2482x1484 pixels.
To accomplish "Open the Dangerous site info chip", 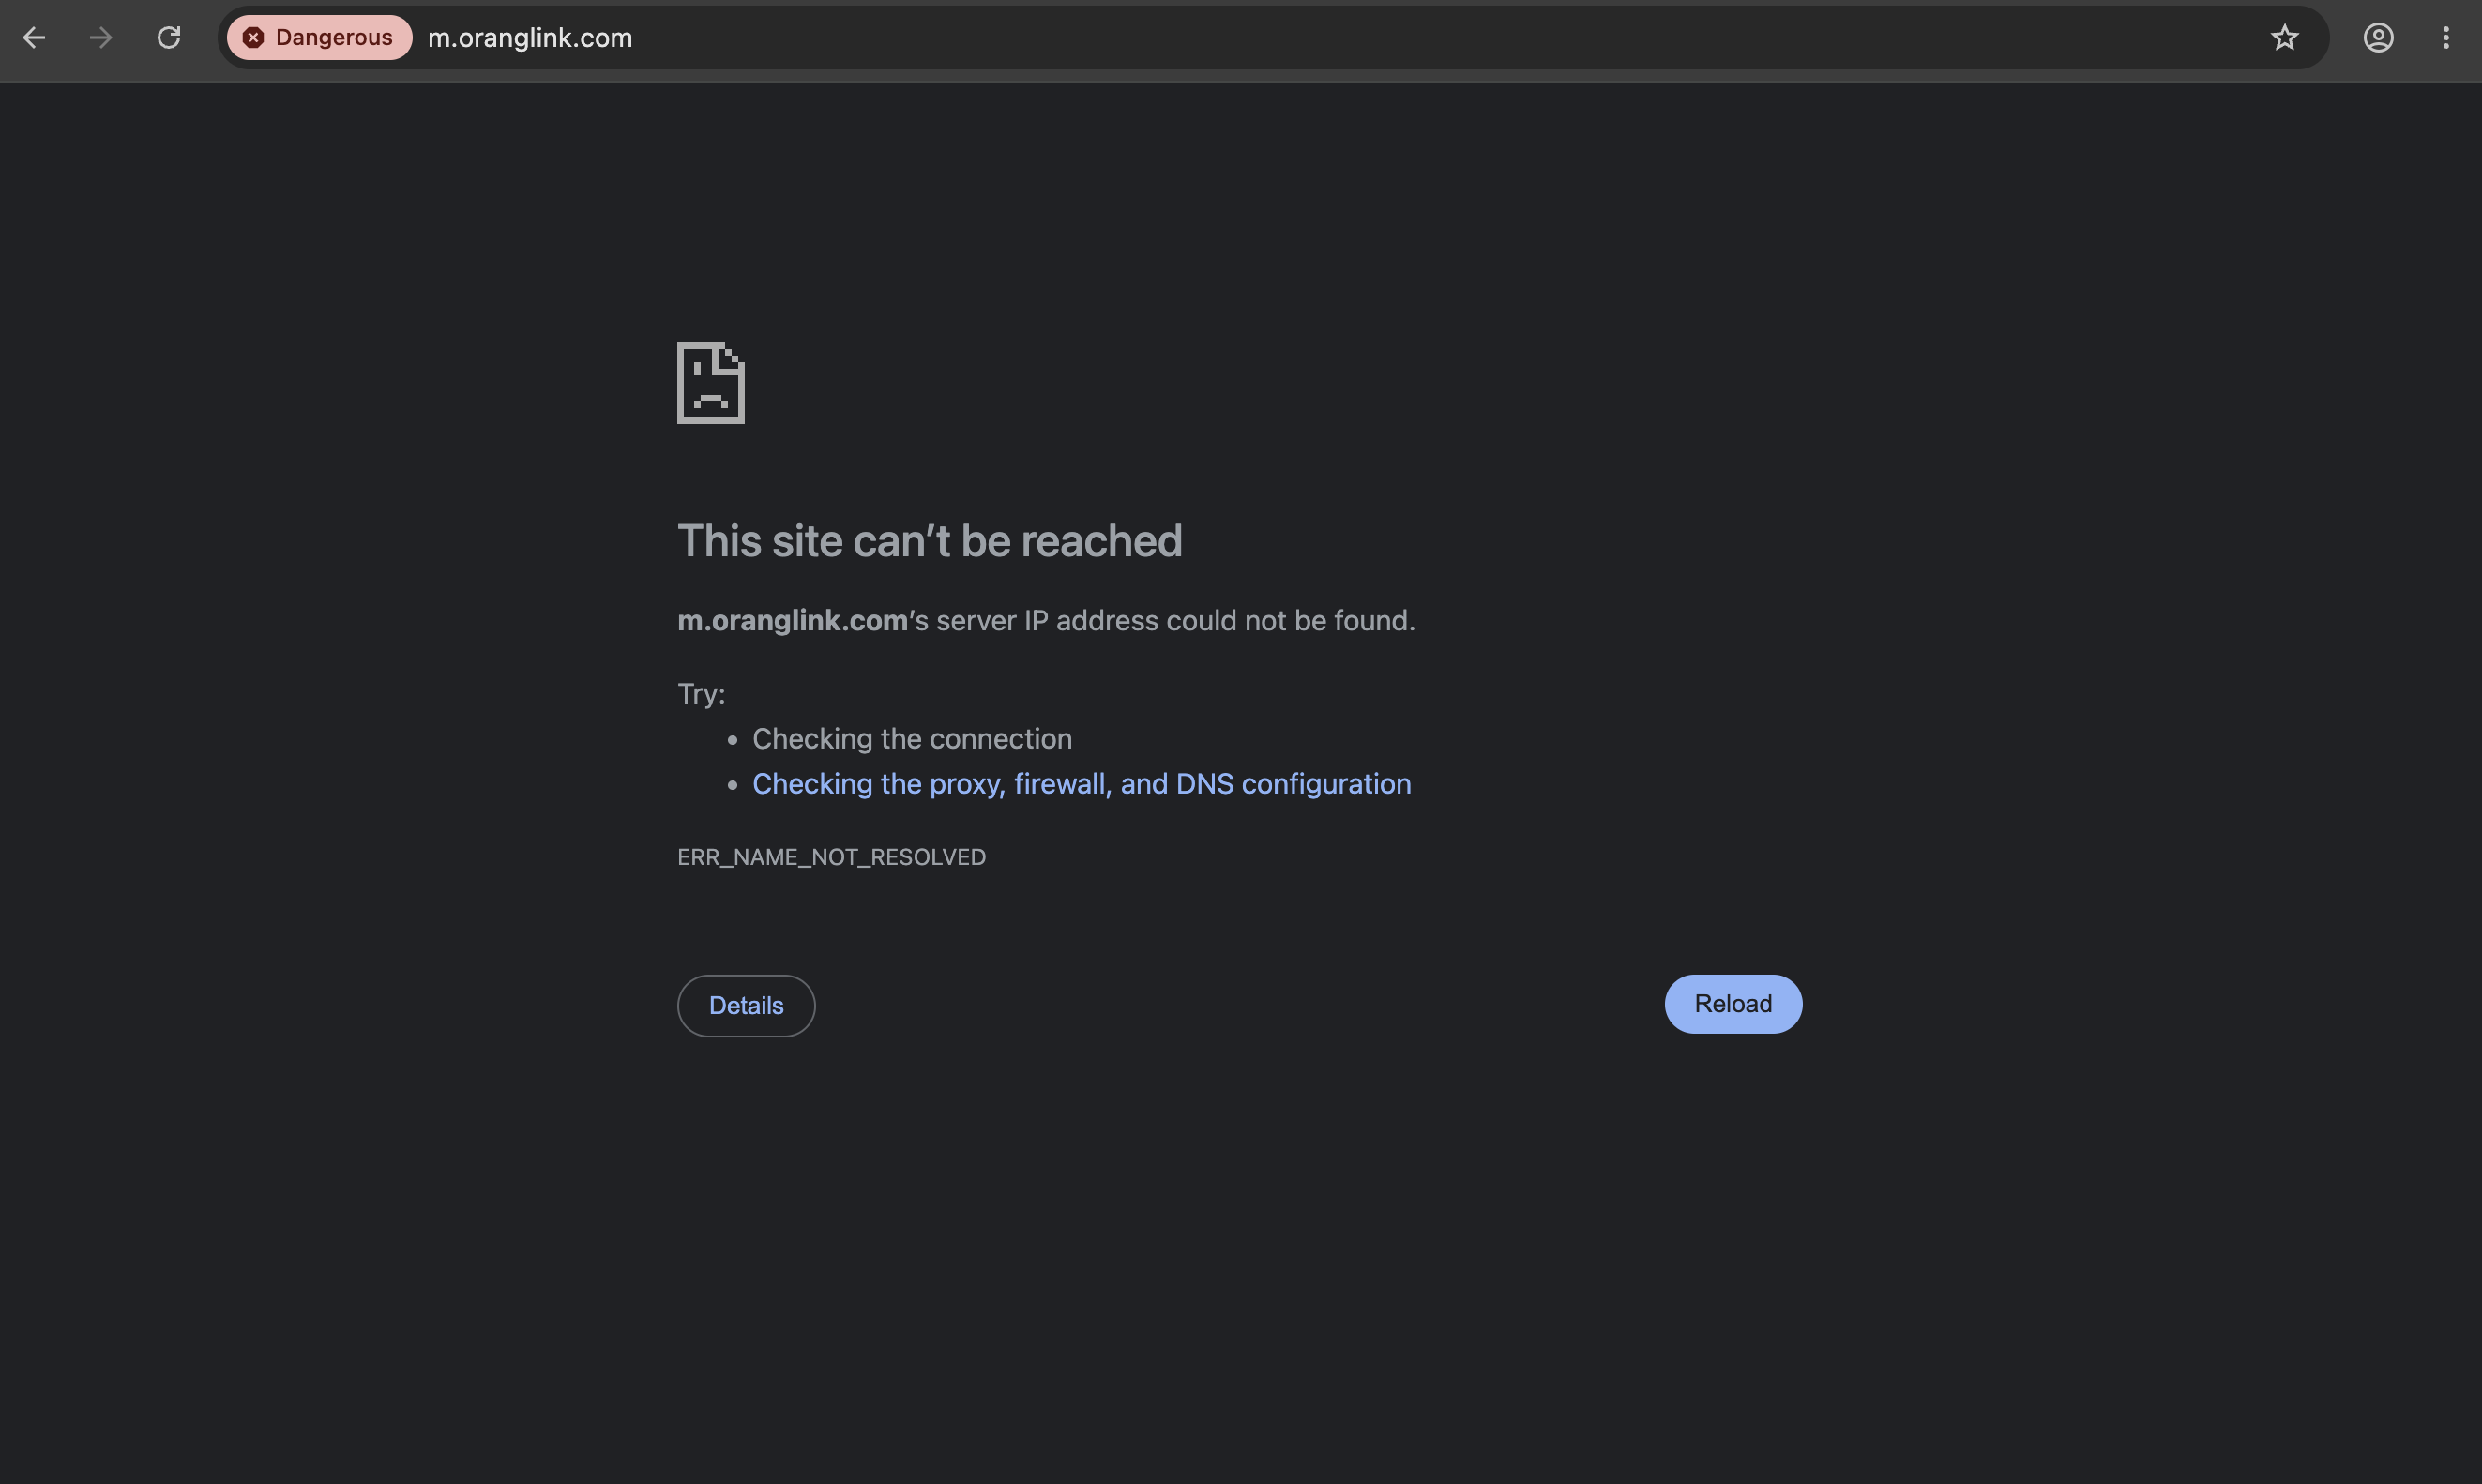I will pyautogui.click(x=319, y=38).
